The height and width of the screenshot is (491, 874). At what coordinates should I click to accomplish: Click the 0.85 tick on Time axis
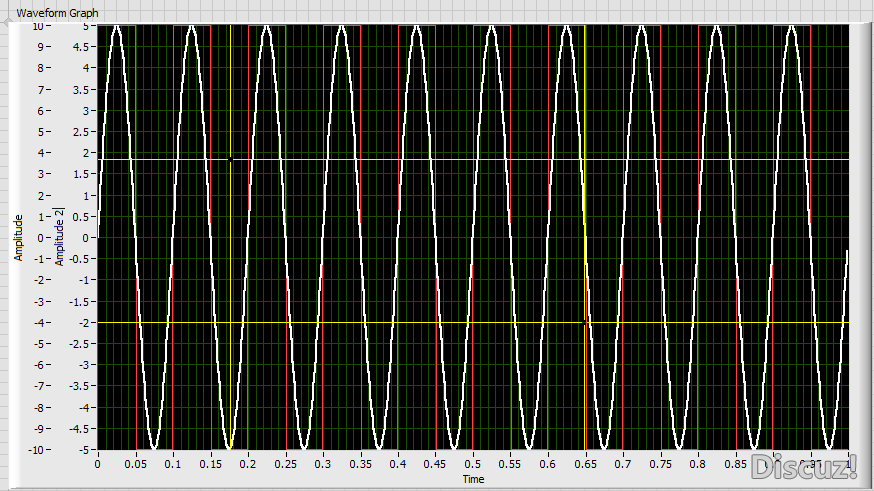tap(735, 464)
